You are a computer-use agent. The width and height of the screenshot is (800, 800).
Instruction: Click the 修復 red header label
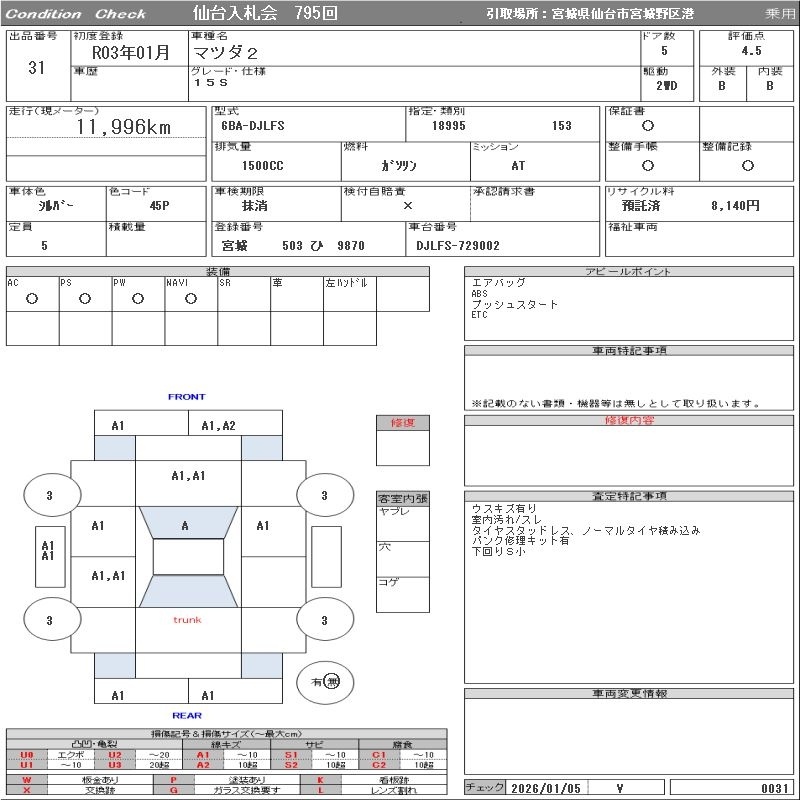[402, 423]
